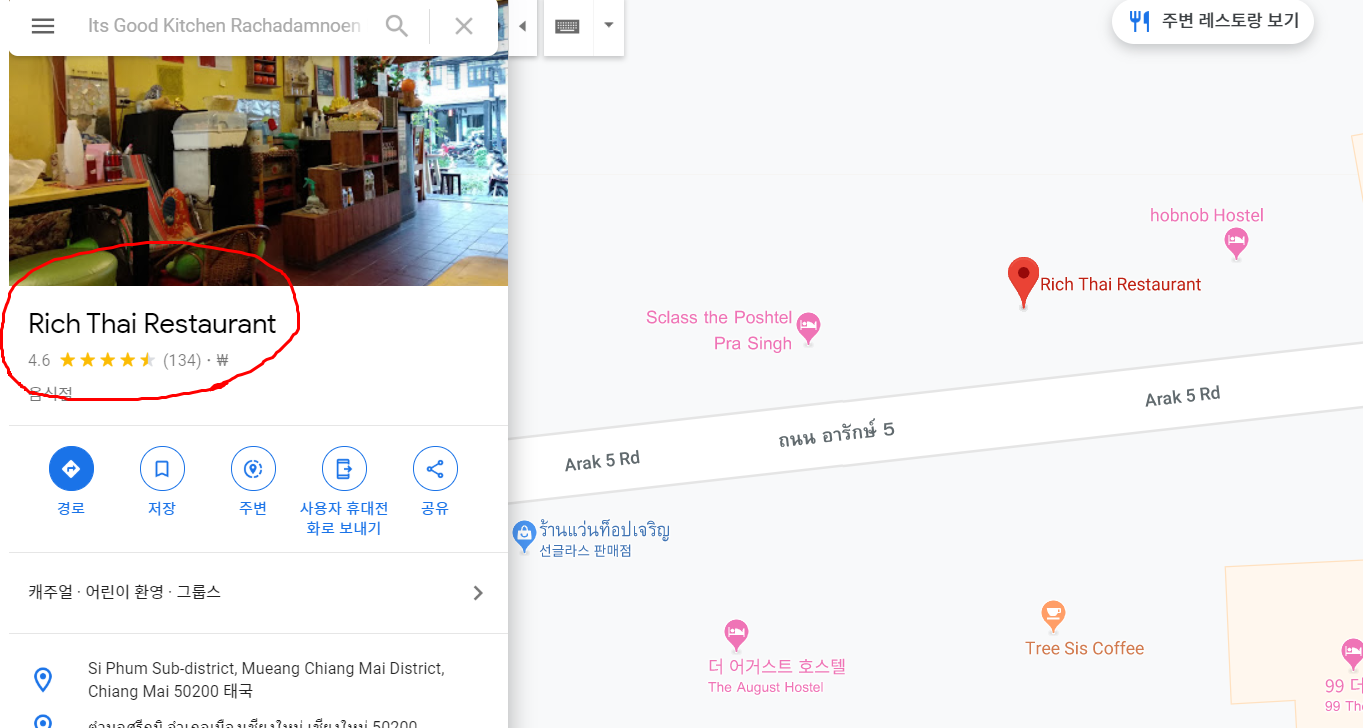1363x728 pixels.
Task: Open the (134) reviews link
Action: coord(182,360)
